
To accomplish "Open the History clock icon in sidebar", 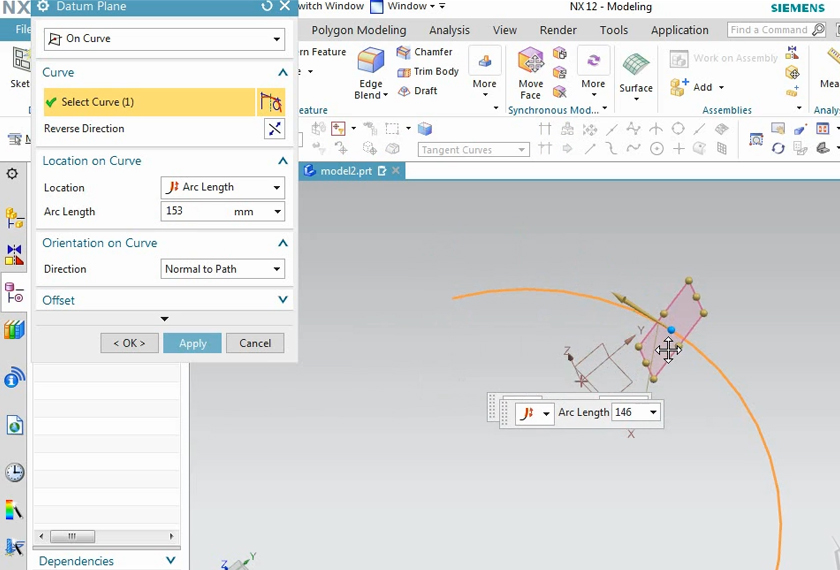I will pyautogui.click(x=14, y=472).
